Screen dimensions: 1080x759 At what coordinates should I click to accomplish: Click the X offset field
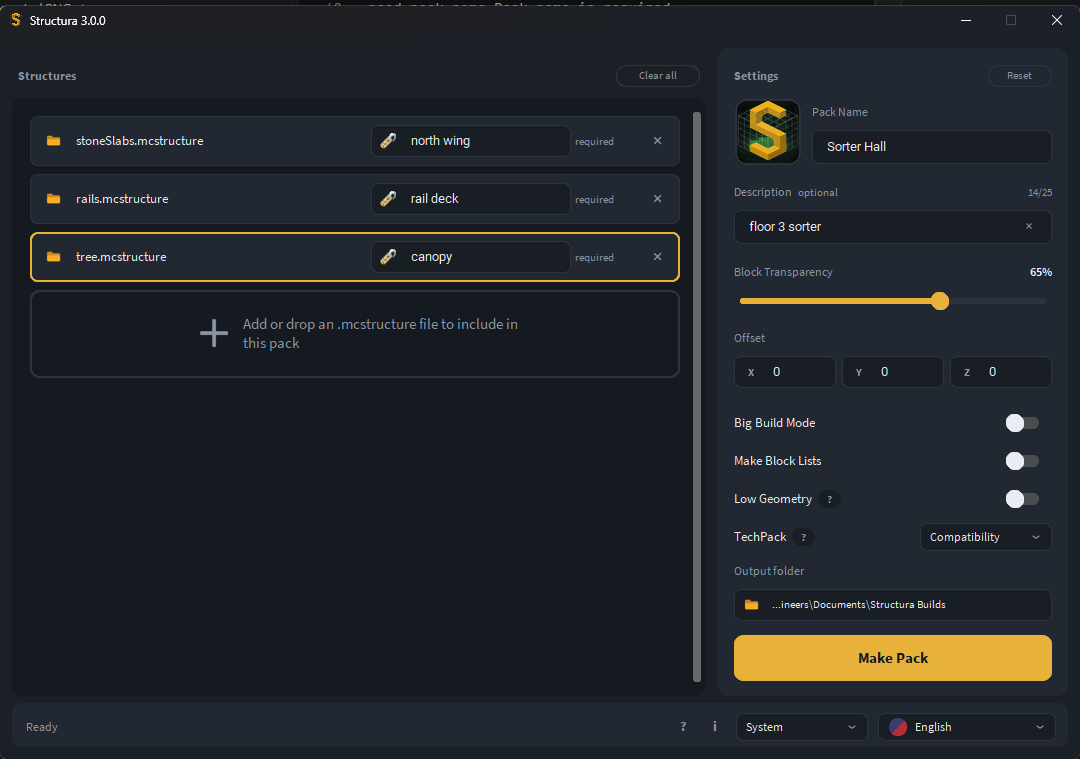click(x=785, y=372)
